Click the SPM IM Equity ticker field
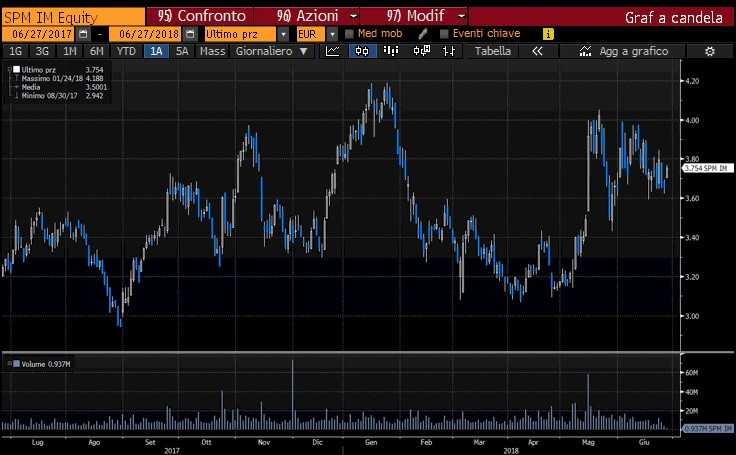736x455 pixels. [x=73, y=17]
